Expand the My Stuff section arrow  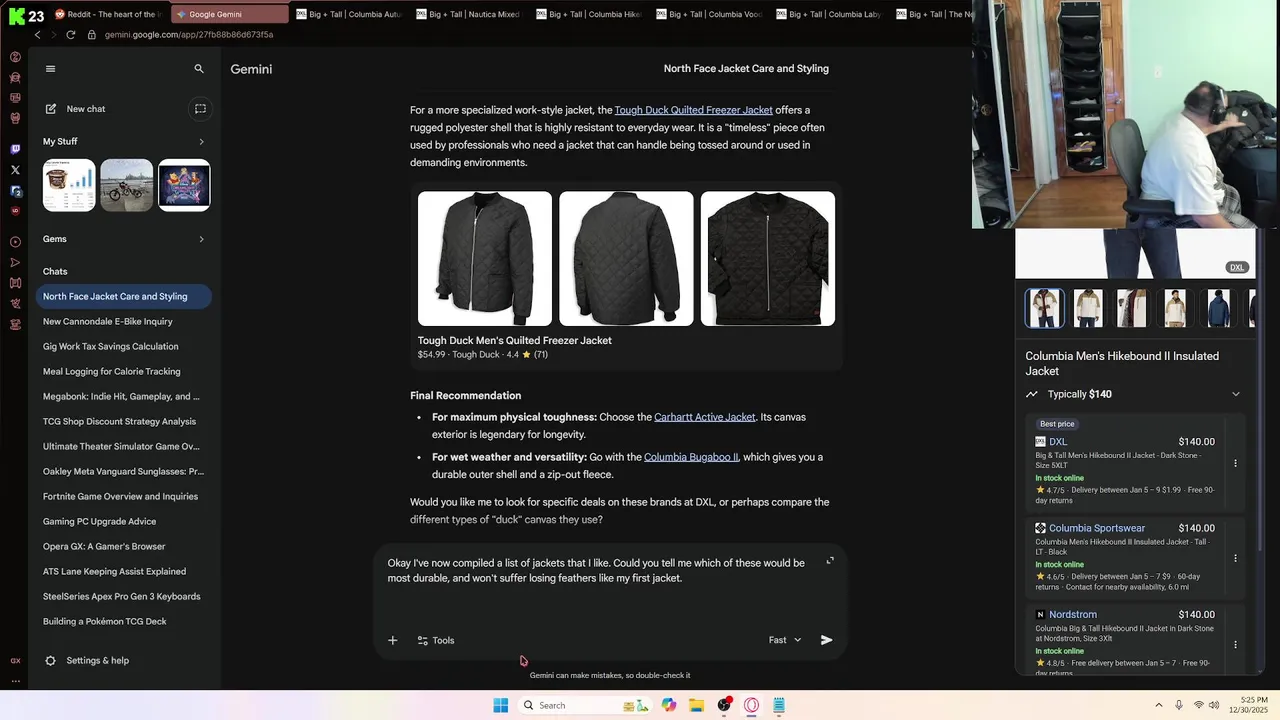point(201,142)
